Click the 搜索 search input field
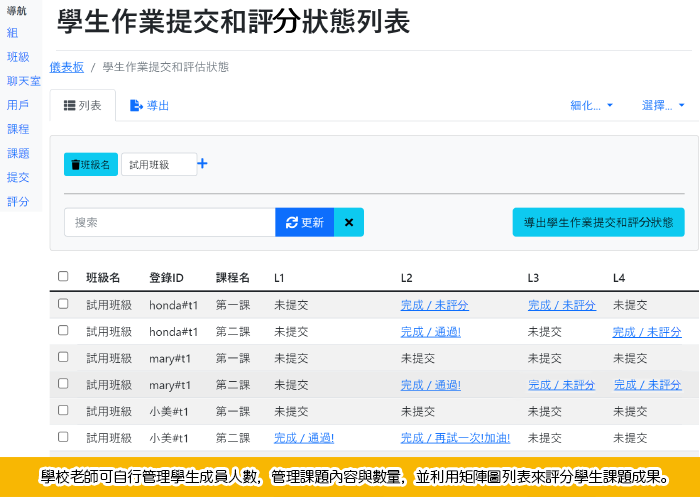700x497 pixels. [170, 222]
